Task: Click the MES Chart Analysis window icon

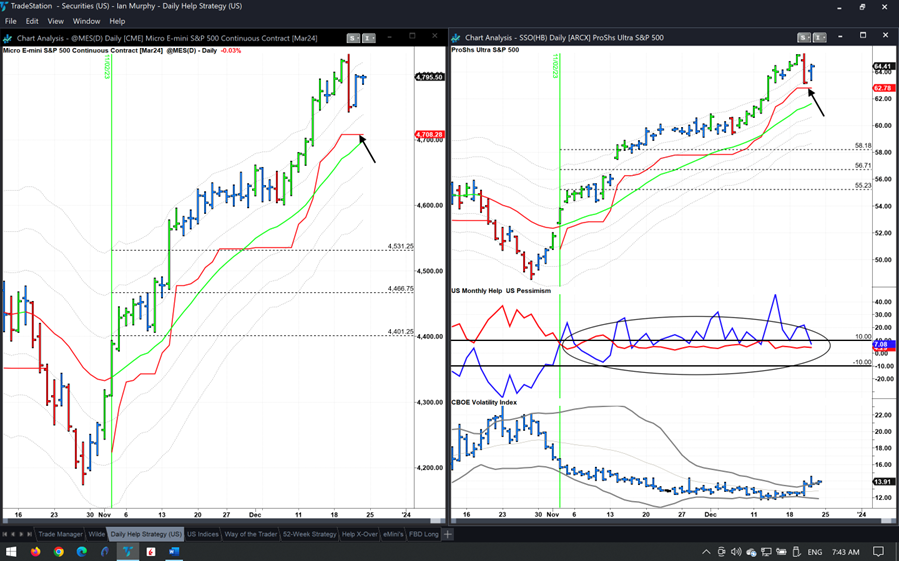Action: click(x=7, y=38)
